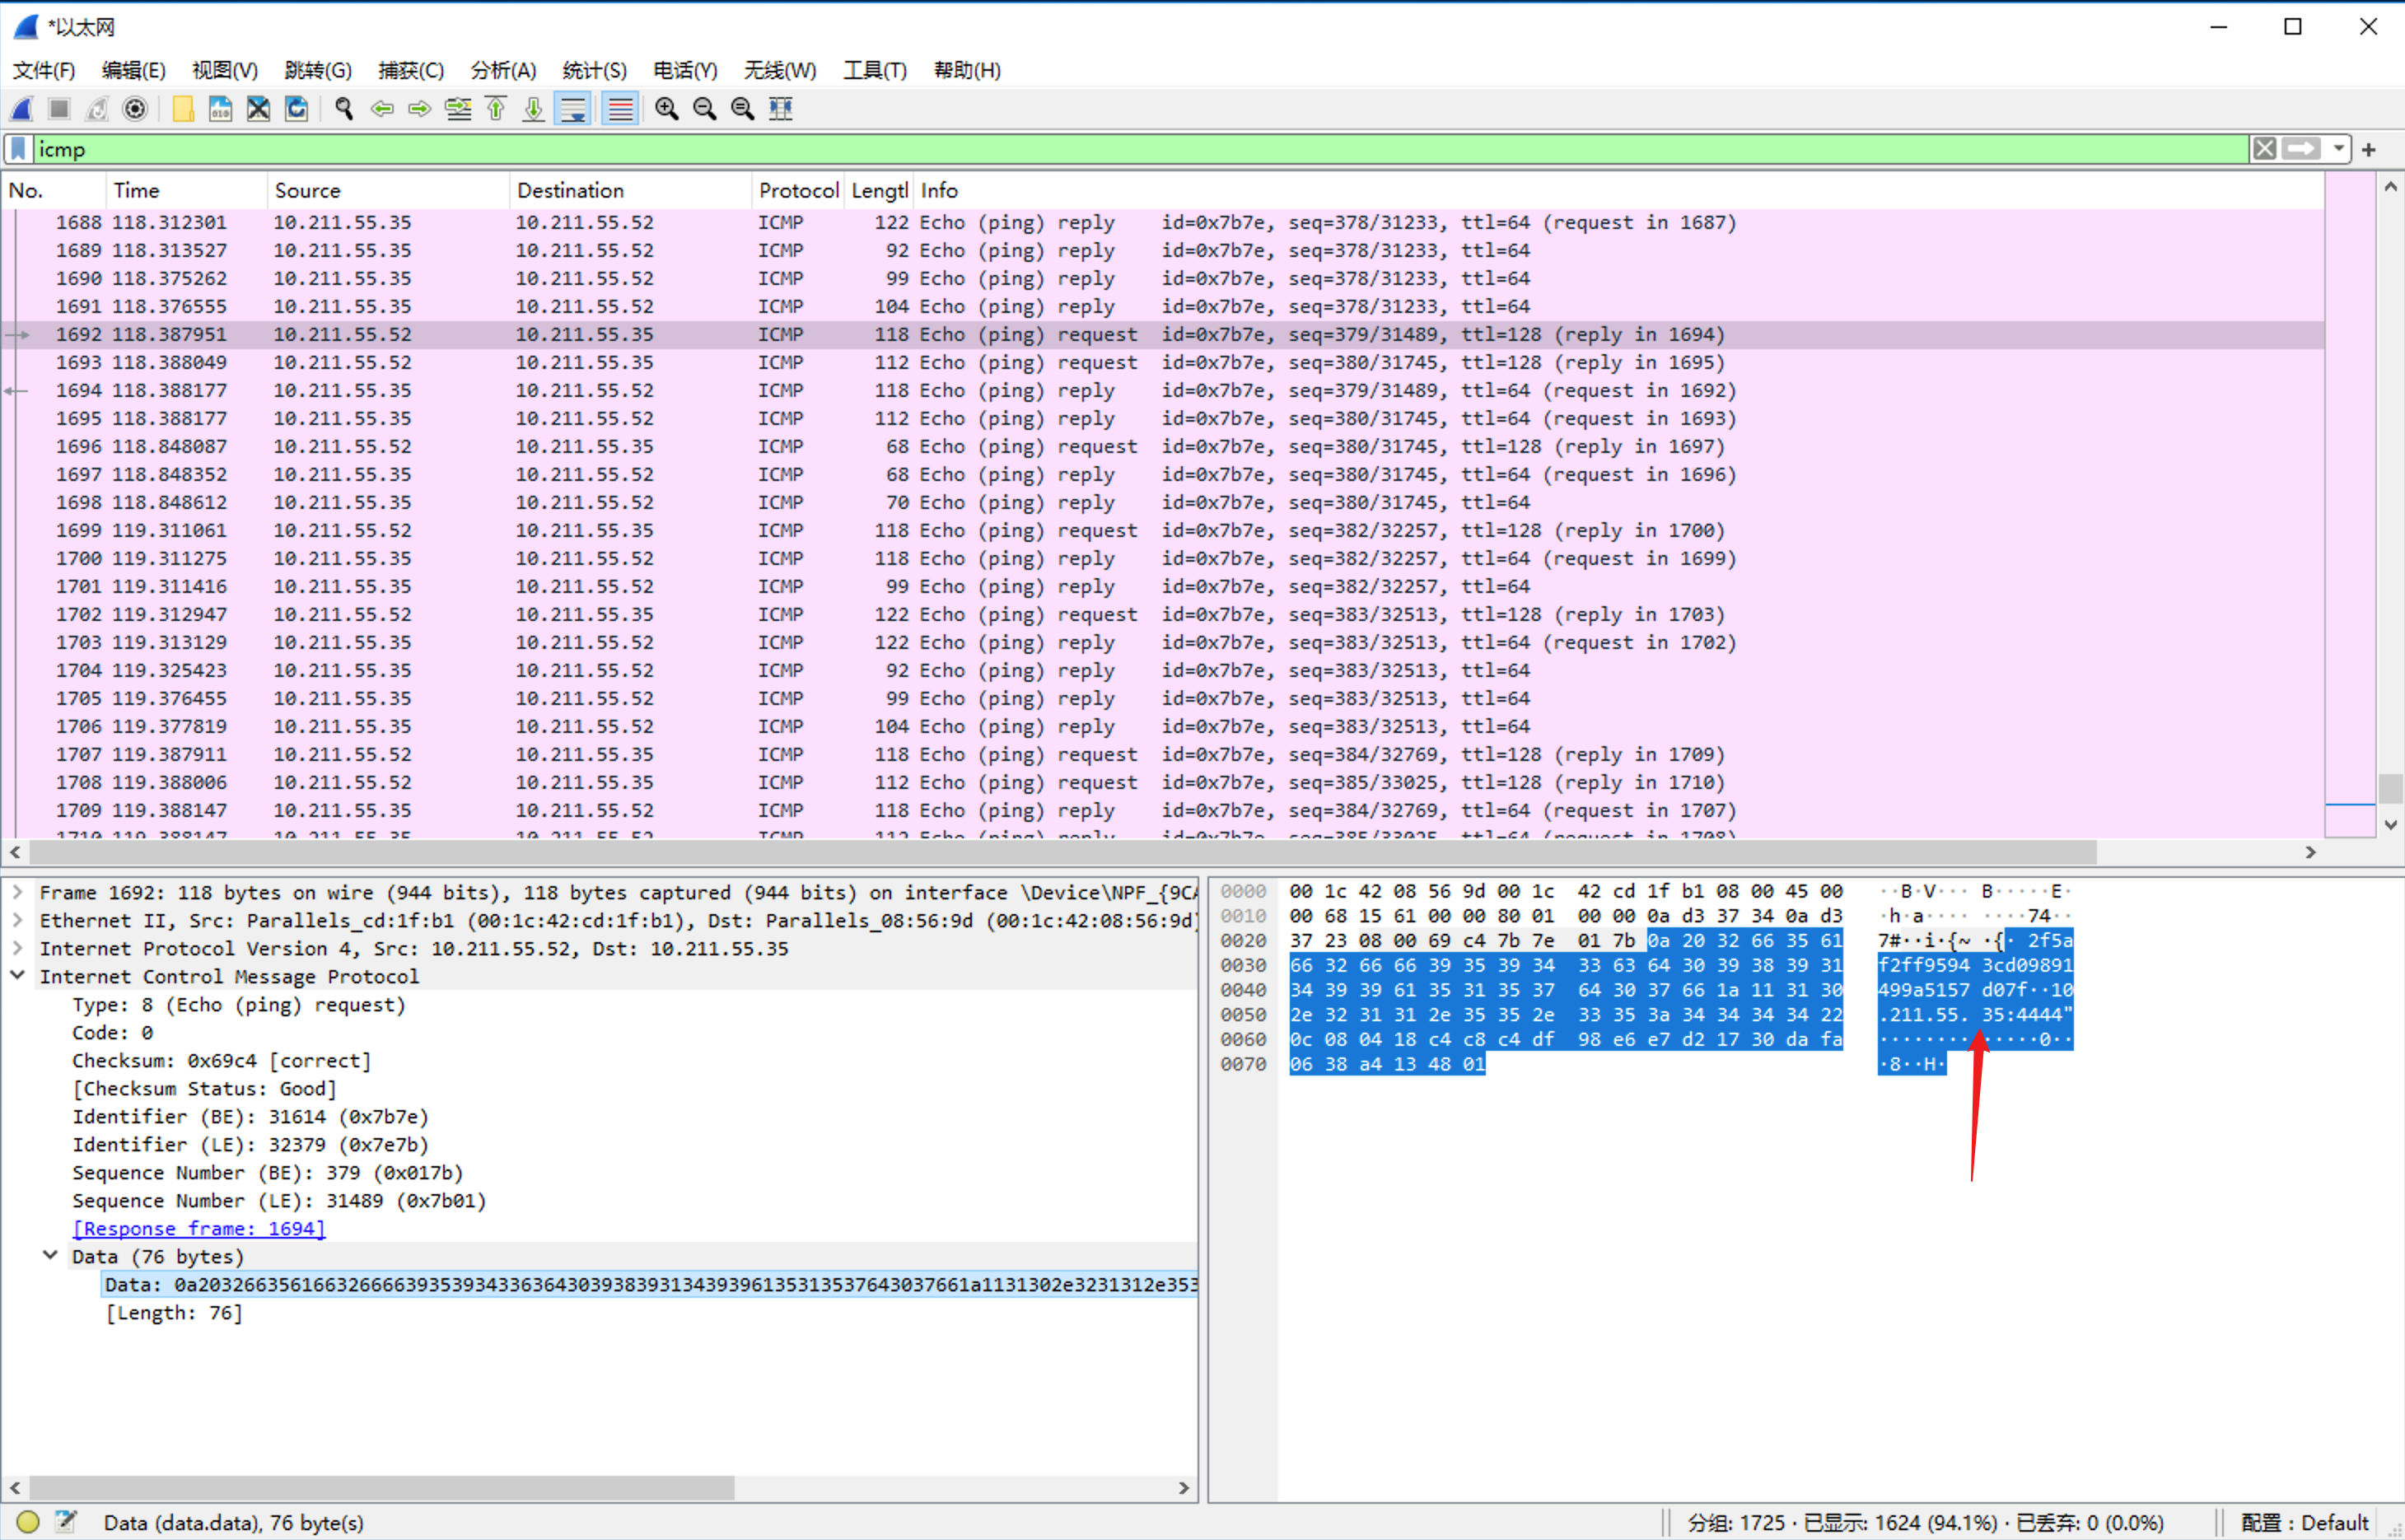Click the expert info circle in status bar
Viewport: 2405px width, 1540px height.
coord(28,1521)
